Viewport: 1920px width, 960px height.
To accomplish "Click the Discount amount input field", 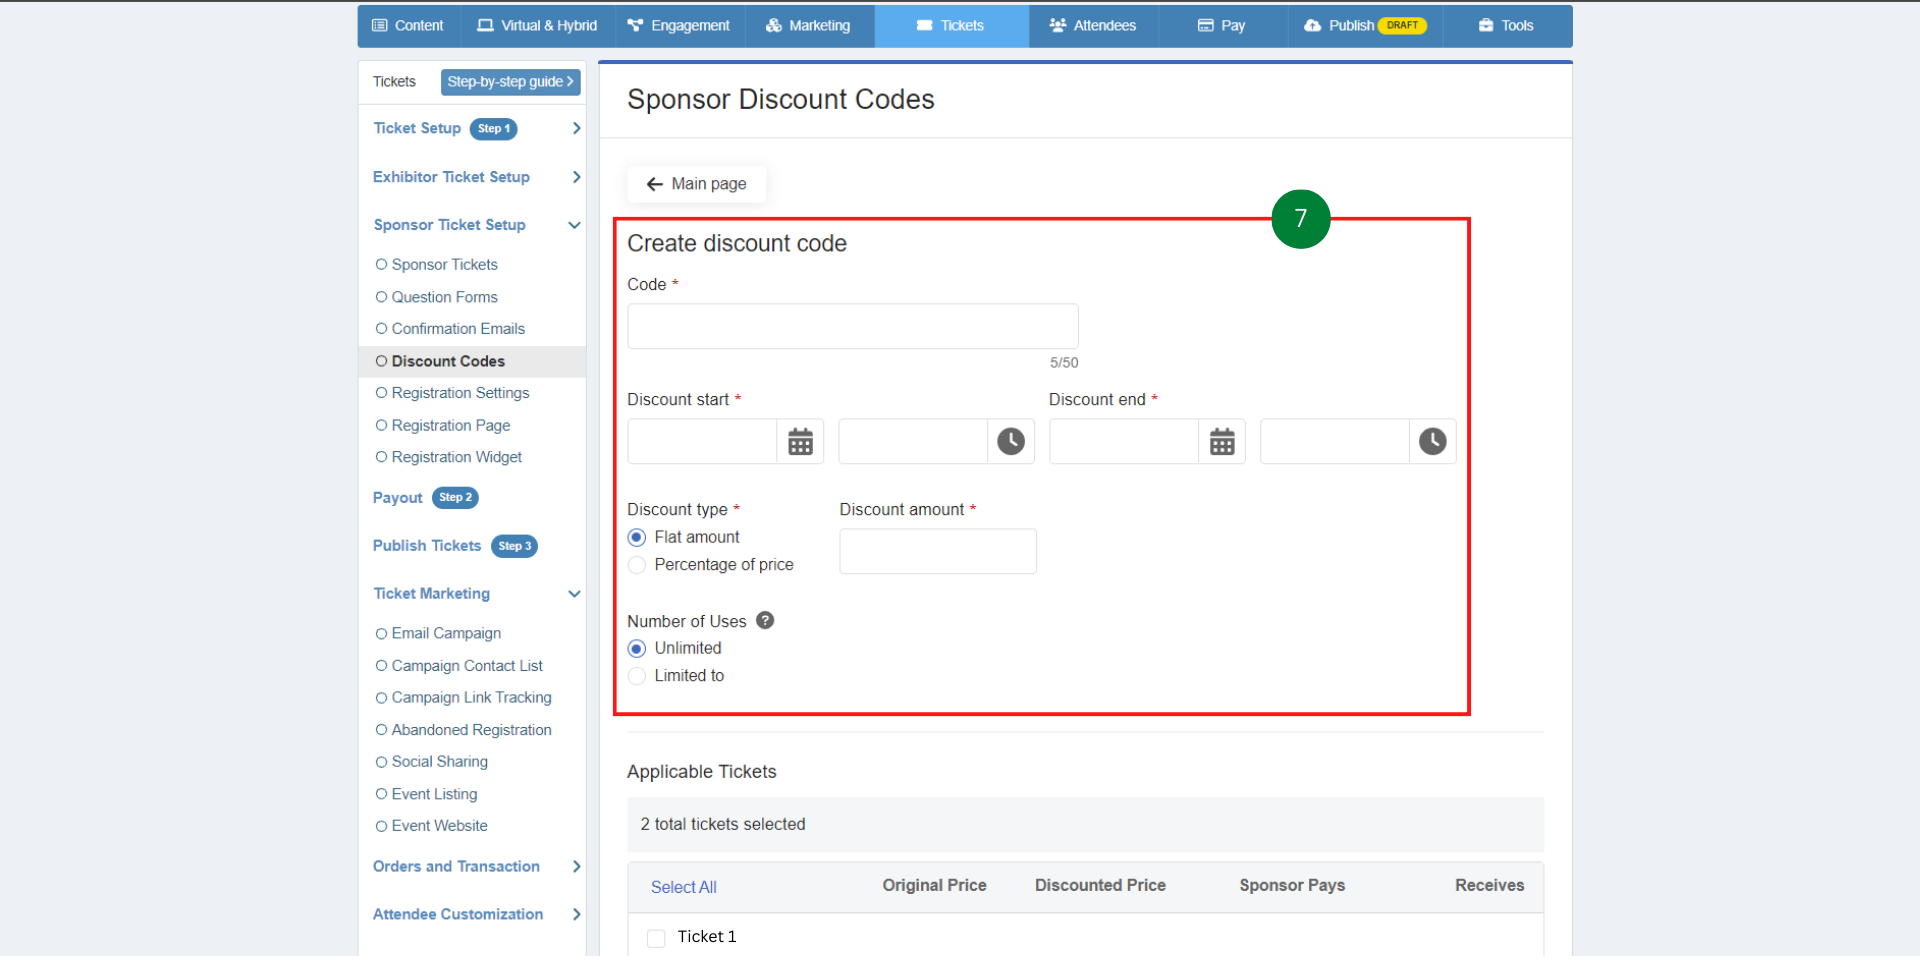I will coord(938,552).
